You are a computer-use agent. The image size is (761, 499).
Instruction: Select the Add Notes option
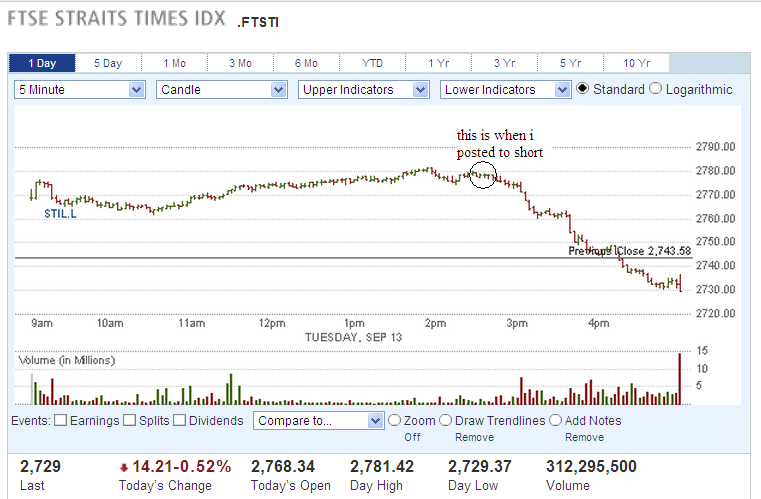pyautogui.click(x=555, y=421)
